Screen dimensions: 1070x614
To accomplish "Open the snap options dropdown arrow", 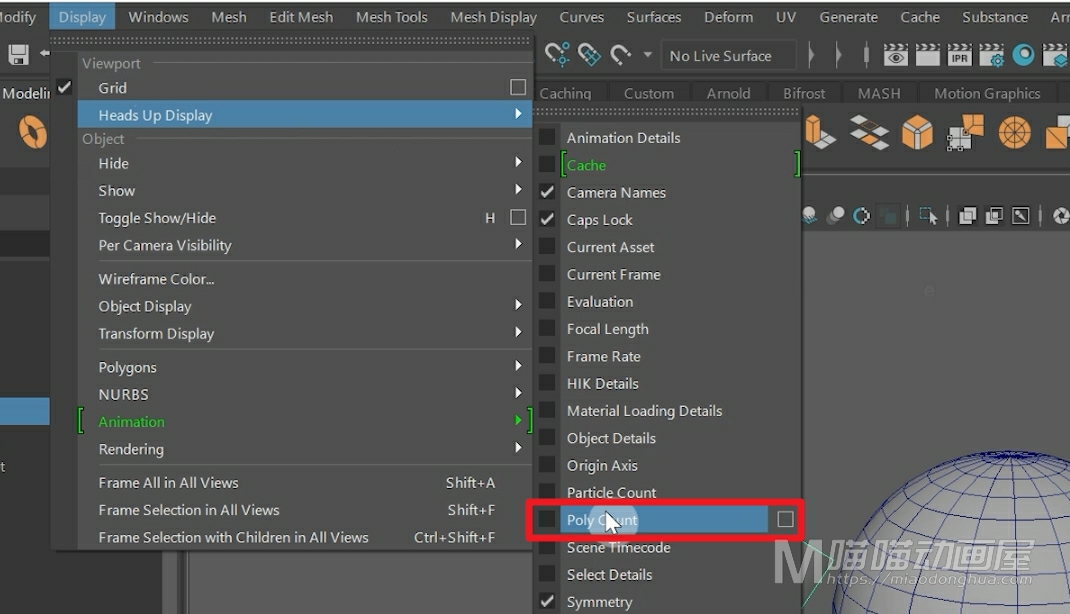I will pyautogui.click(x=647, y=55).
